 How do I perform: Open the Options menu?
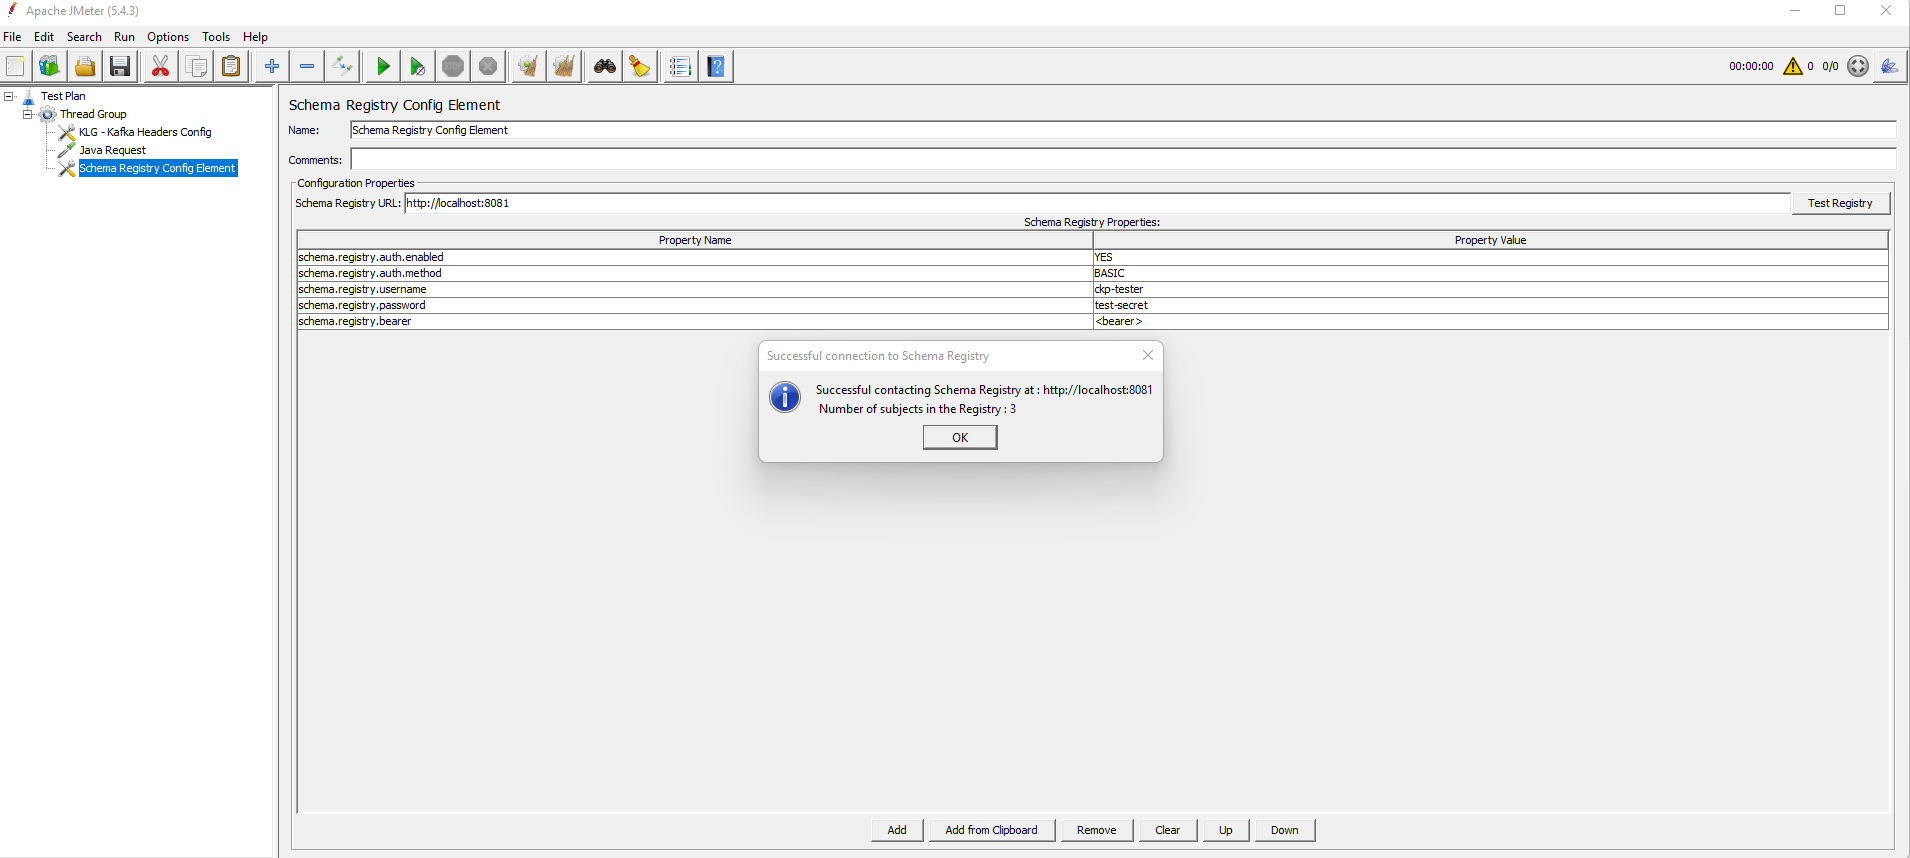[x=168, y=37]
